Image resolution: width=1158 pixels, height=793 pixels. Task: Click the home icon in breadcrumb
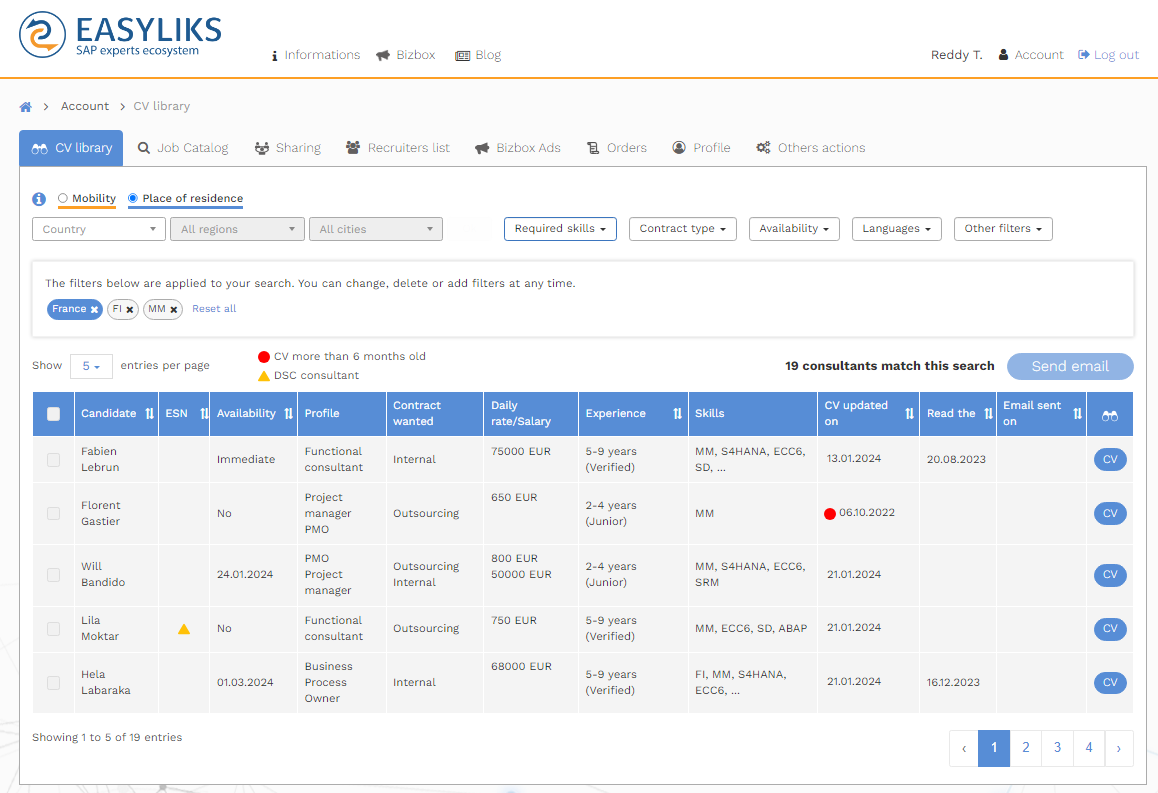pyautogui.click(x=26, y=107)
